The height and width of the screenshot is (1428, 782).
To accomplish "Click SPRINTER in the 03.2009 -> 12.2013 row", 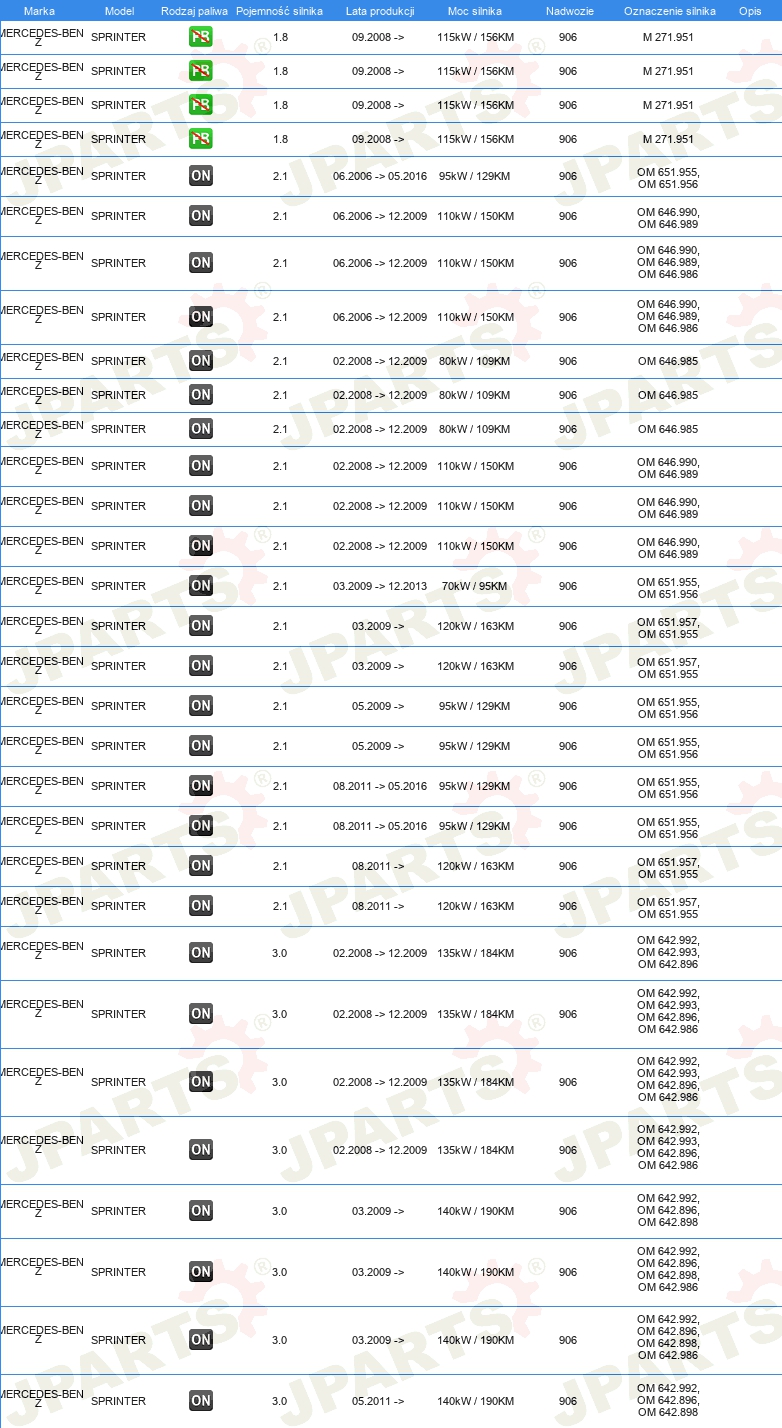I will coord(118,586).
